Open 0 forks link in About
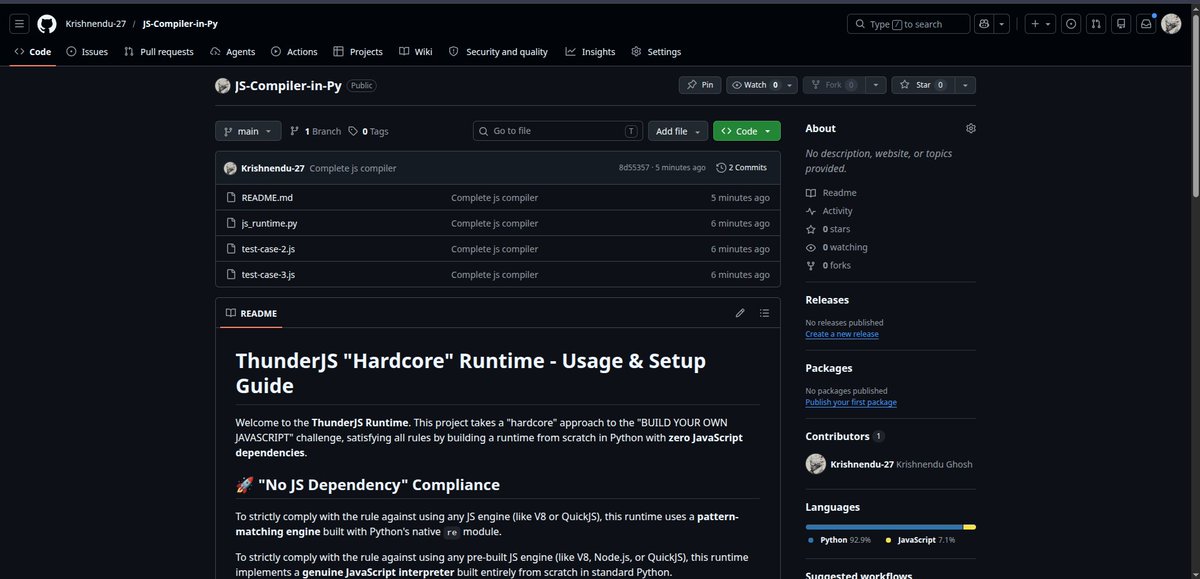The image size is (1200, 579). (828, 265)
